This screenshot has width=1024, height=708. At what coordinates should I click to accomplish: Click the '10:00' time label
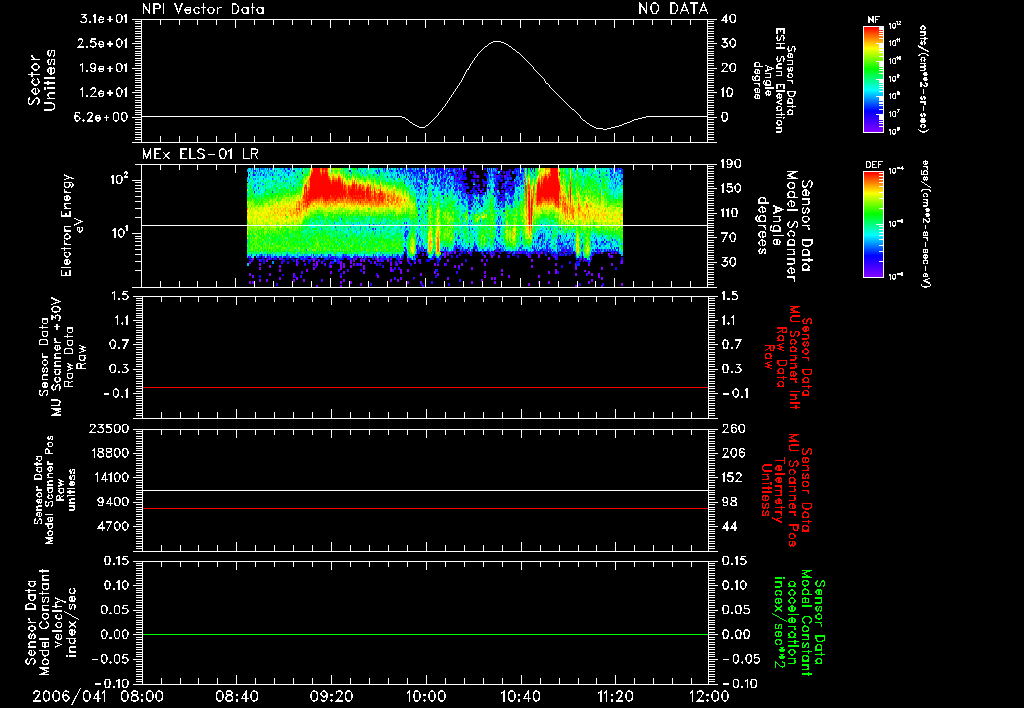click(426, 697)
